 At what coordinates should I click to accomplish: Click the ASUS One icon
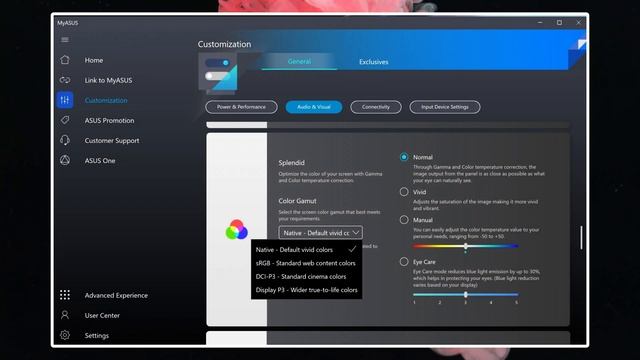(x=65, y=160)
